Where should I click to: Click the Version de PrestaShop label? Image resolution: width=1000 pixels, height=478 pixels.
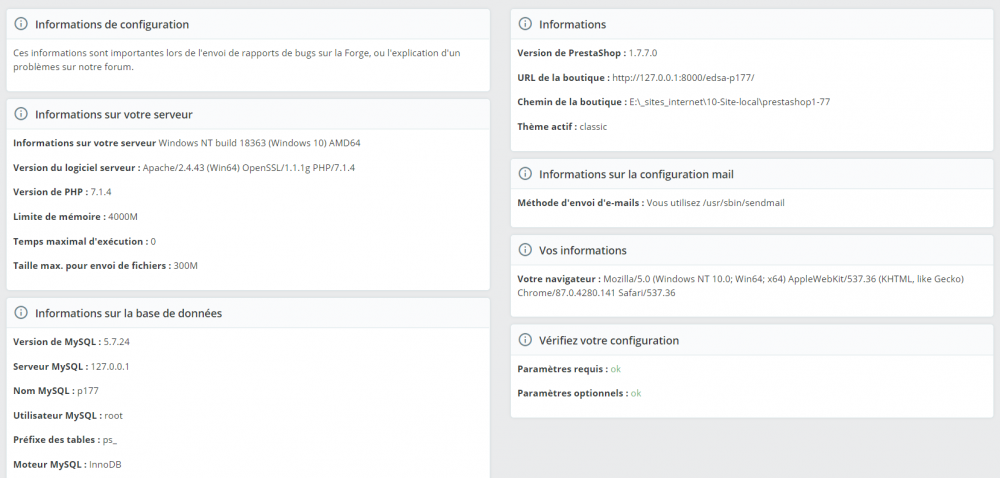[571, 53]
